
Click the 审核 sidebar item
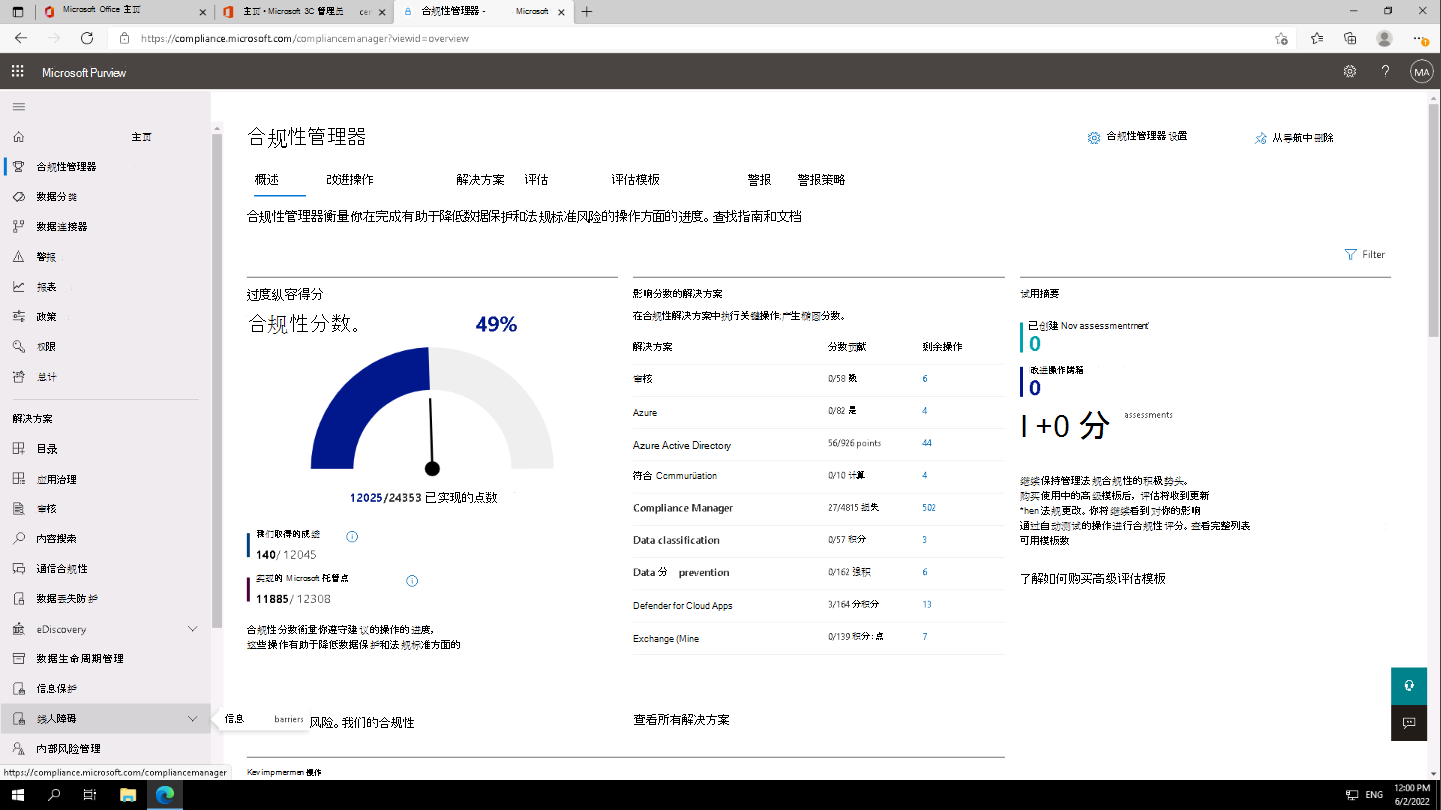105,509
